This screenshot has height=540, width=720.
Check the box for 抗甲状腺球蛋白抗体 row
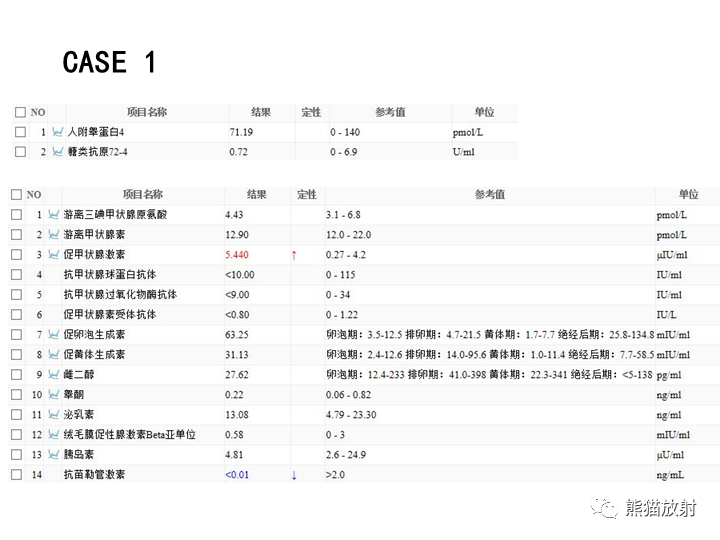[x=17, y=275]
